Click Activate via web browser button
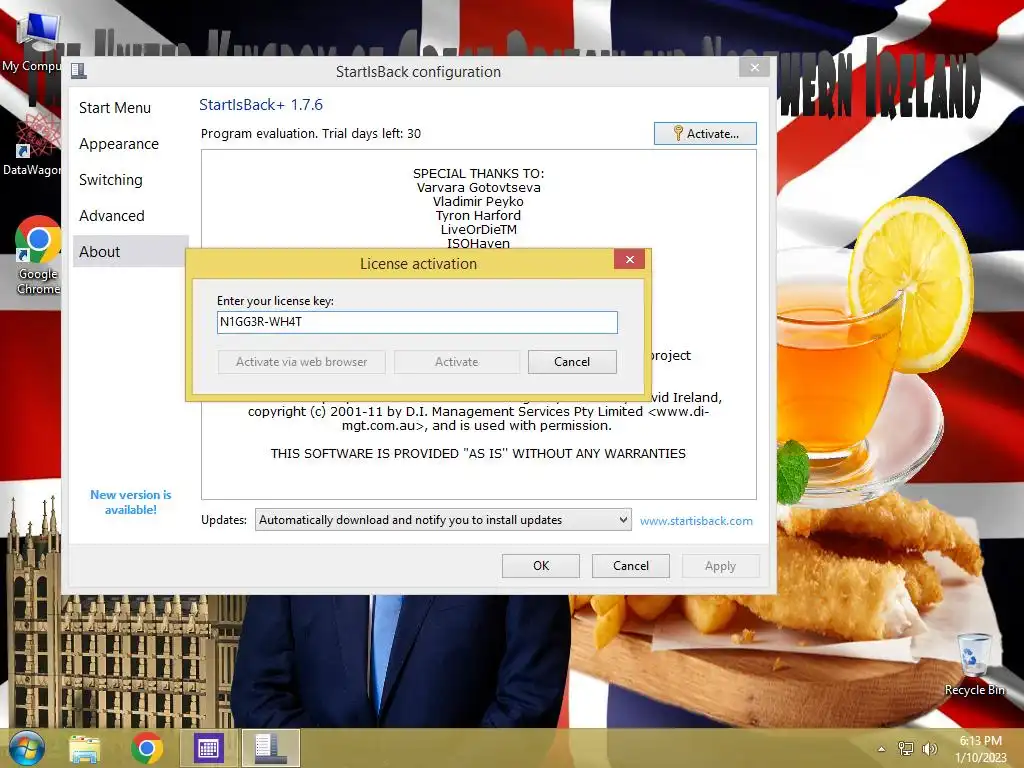The height and width of the screenshot is (768, 1024). pyautogui.click(x=301, y=362)
